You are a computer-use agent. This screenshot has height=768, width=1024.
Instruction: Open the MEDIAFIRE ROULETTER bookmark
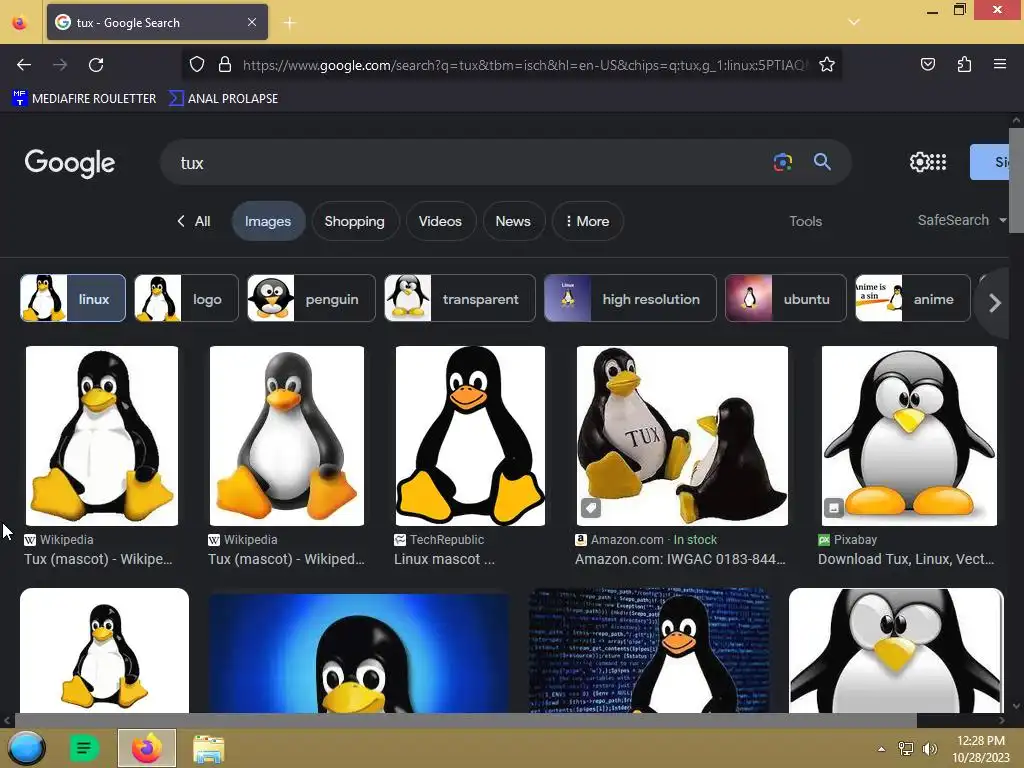pyautogui.click(x=84, y=99)
